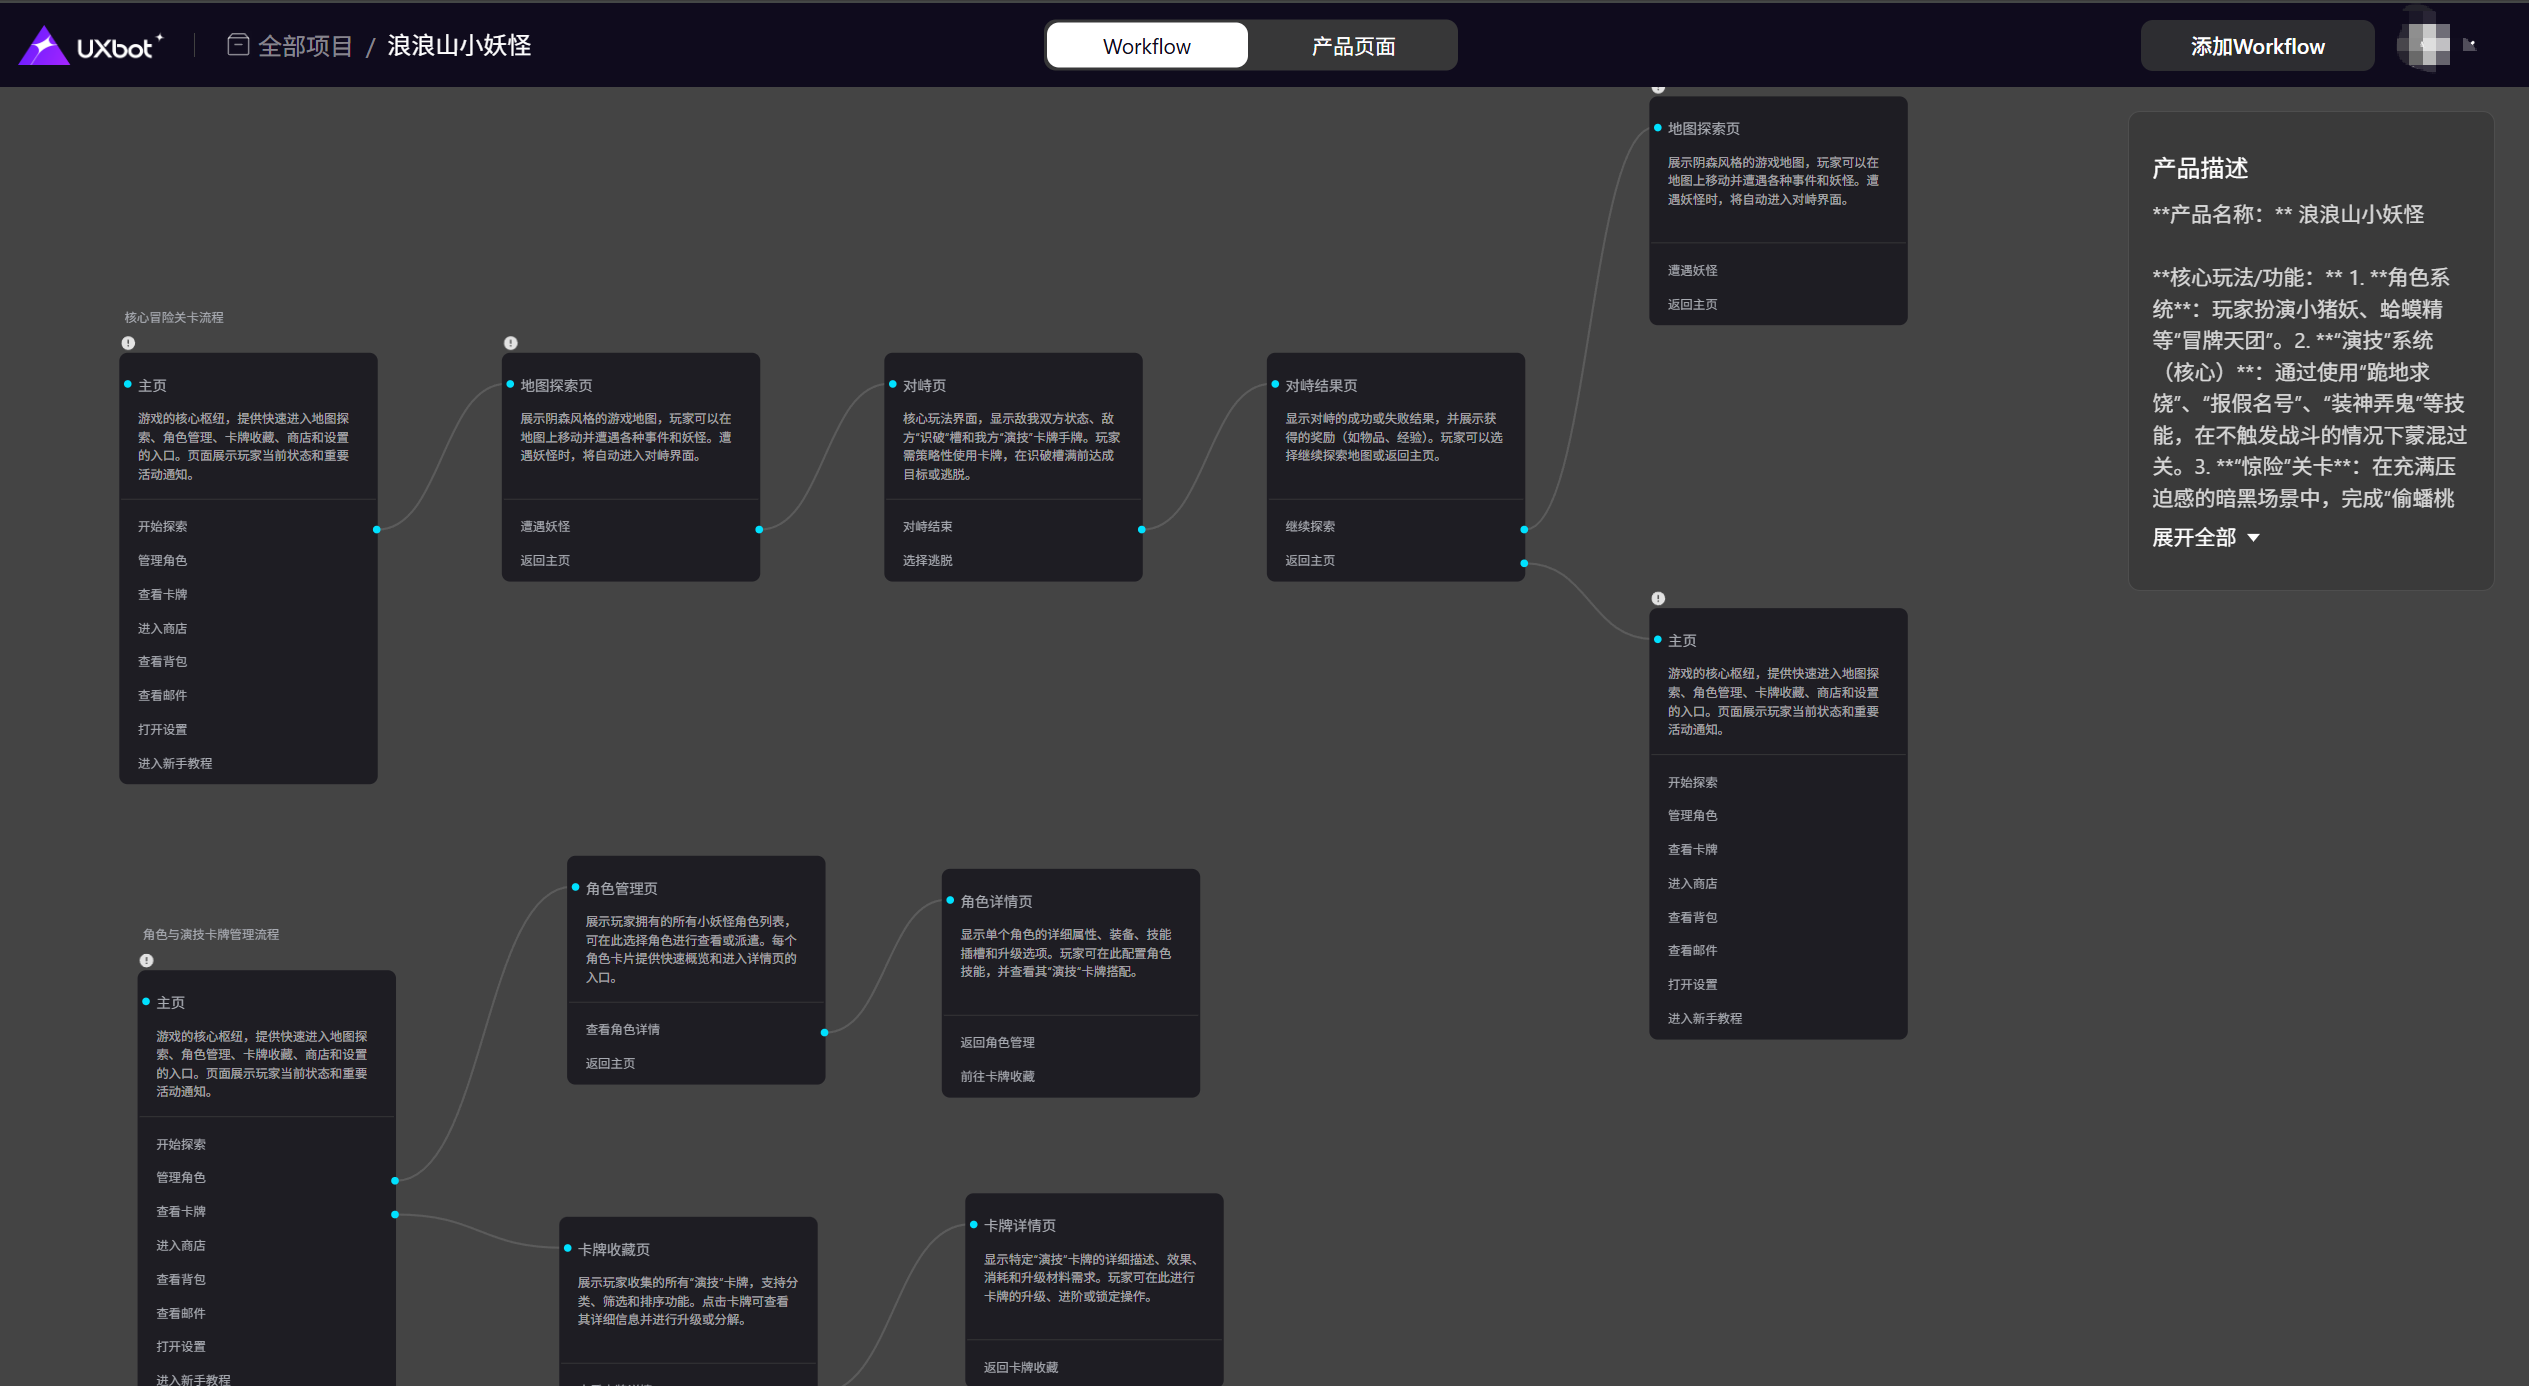Click warning icon above 核心冒险关卡流程 主页 node
Screen dimensions: 2529x1386
tap(128, 343)
